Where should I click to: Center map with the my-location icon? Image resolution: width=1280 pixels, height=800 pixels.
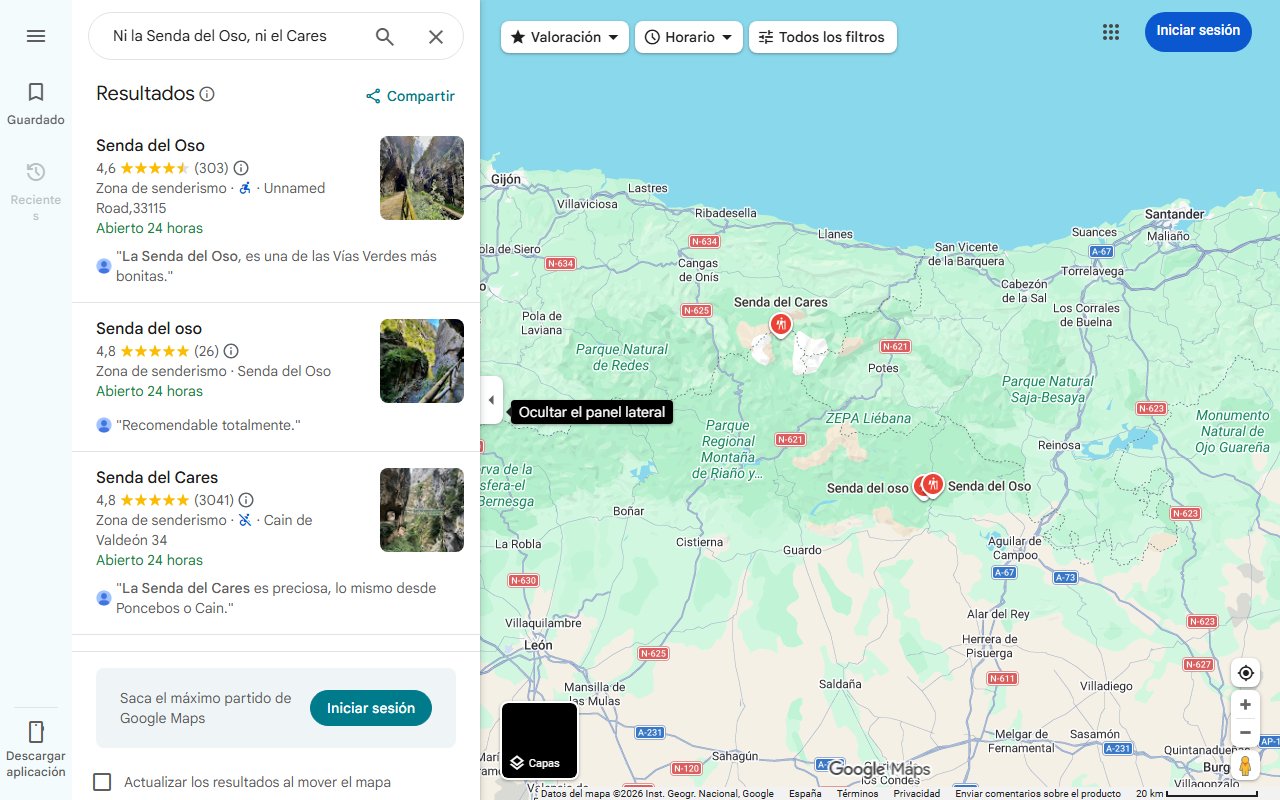tap(1245, 673)
